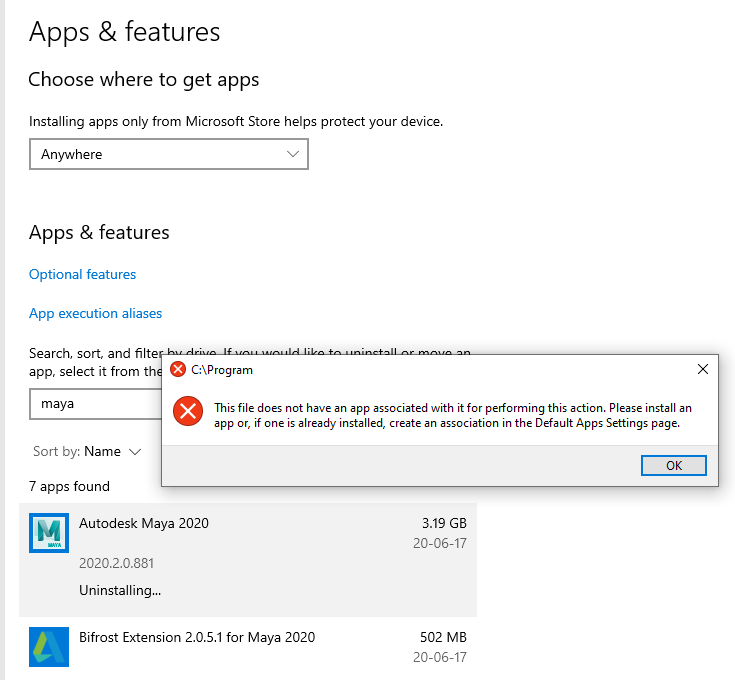Click the Bifrost Extension app icon
The height and width of the screenshot is (680, 735).
49,647
